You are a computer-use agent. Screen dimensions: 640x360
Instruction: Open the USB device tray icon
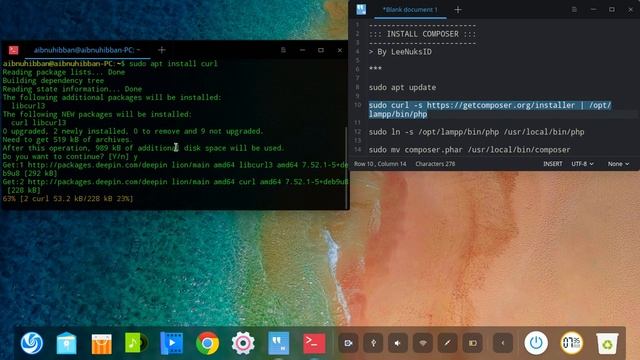[373, 343]
